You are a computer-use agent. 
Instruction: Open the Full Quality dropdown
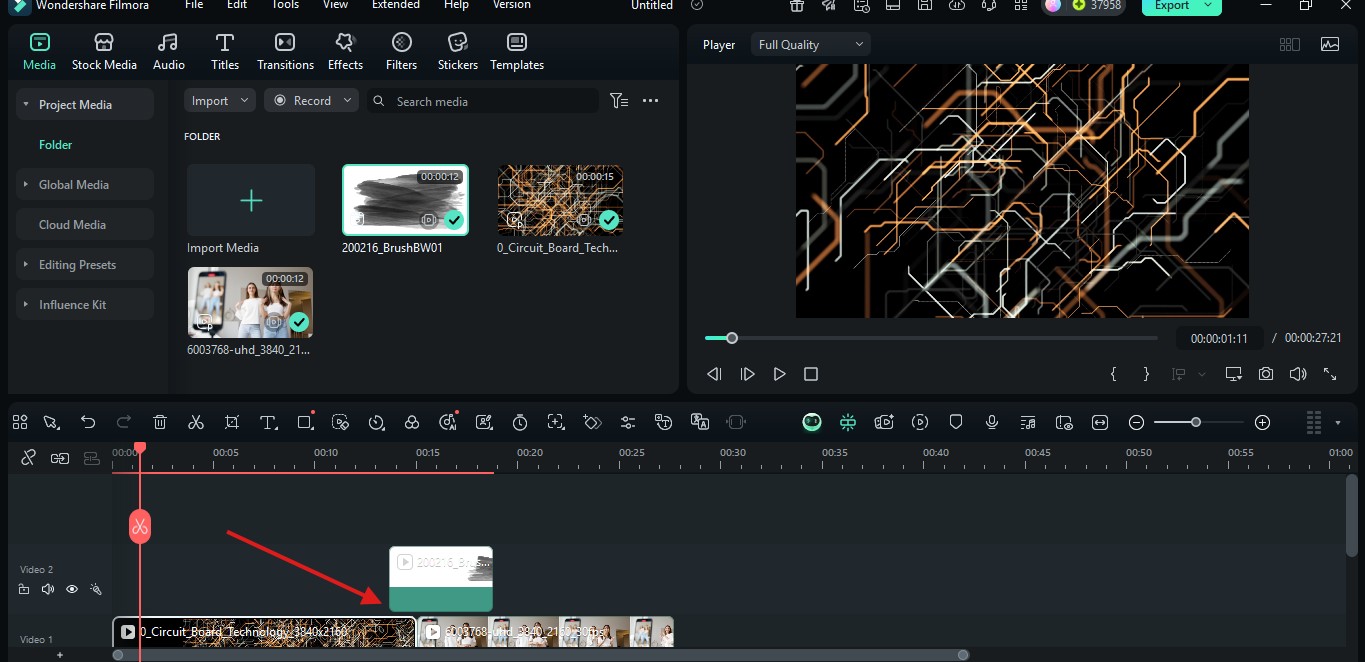tap(811, 45)
